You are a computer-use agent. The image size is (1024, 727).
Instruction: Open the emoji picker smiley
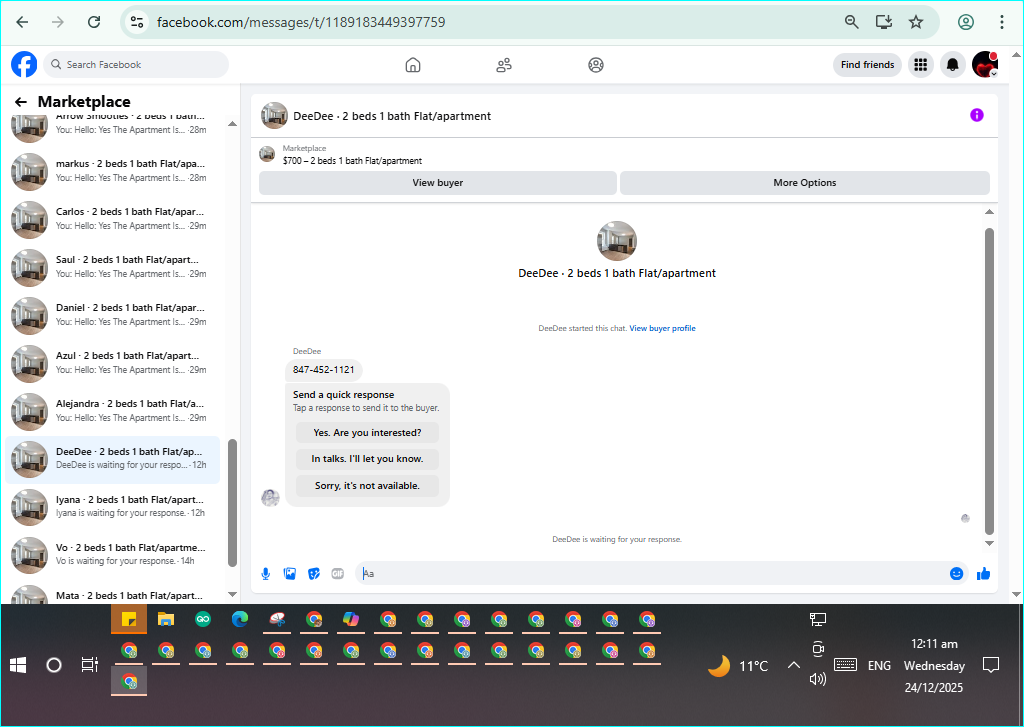coord(957,574)
